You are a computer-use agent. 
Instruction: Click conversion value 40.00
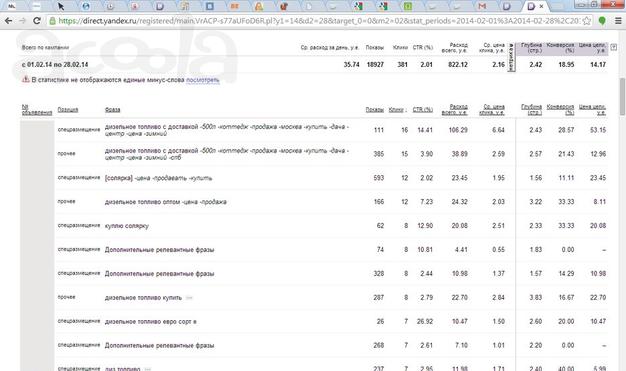click(x=566, y=369)
